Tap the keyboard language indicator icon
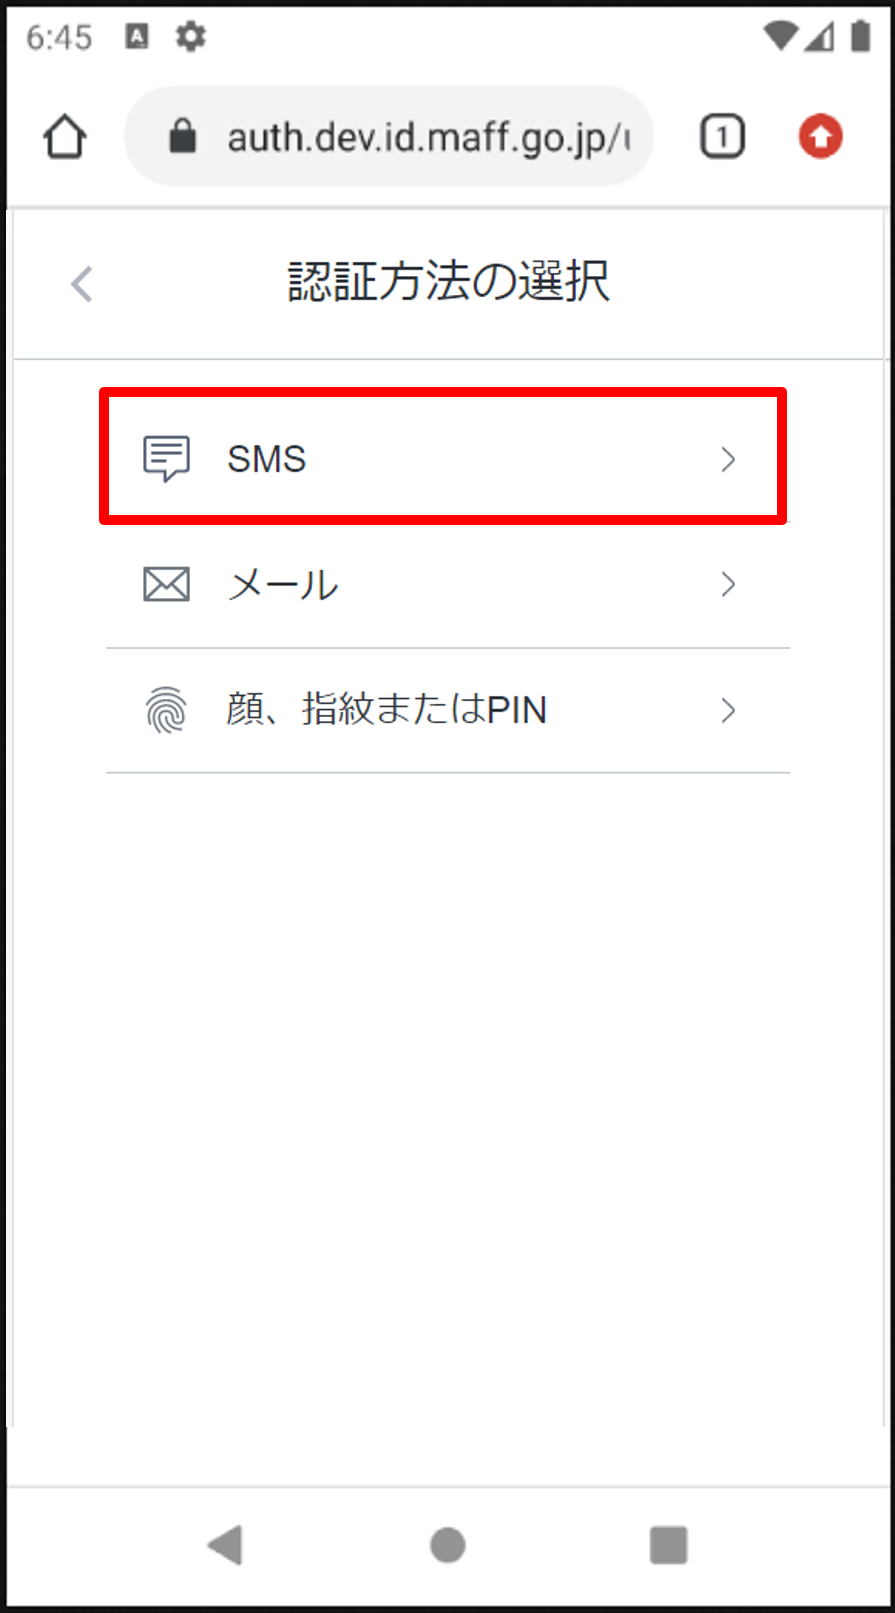Screen dimensions: 895x1613 click(x=137, y=37)
